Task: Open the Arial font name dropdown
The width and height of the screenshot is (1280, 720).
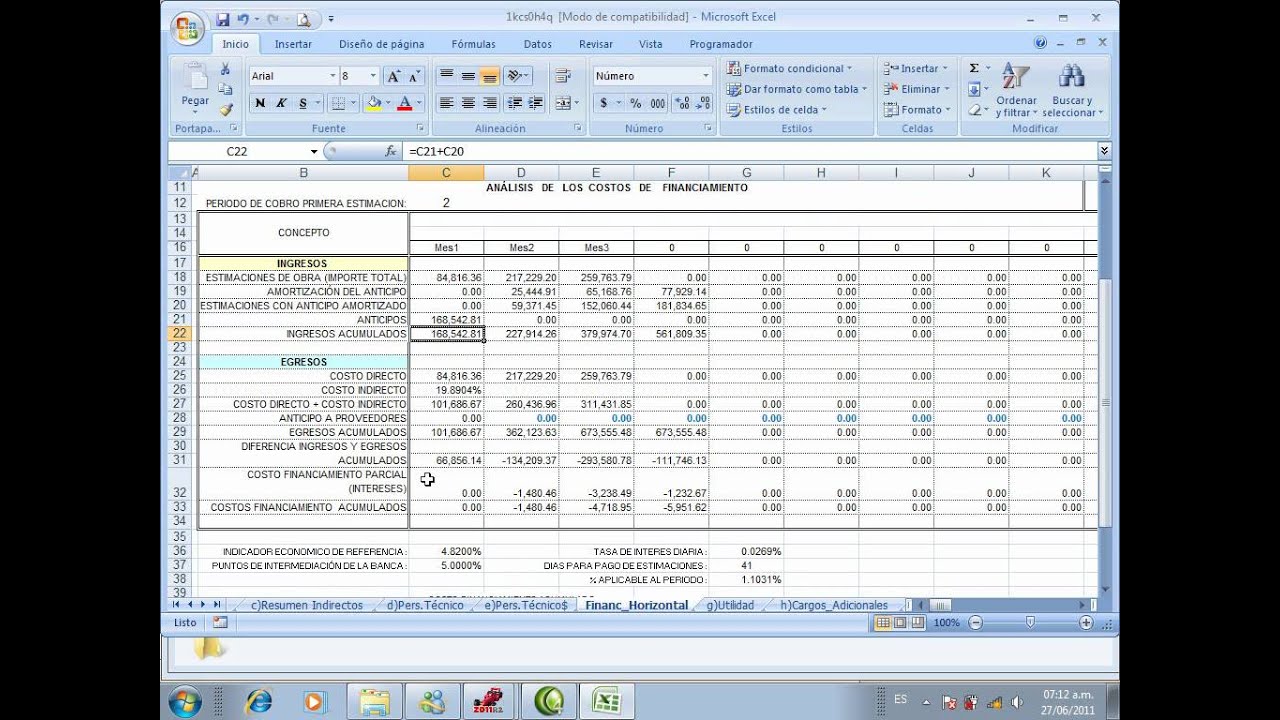Action: coord(332,76)
